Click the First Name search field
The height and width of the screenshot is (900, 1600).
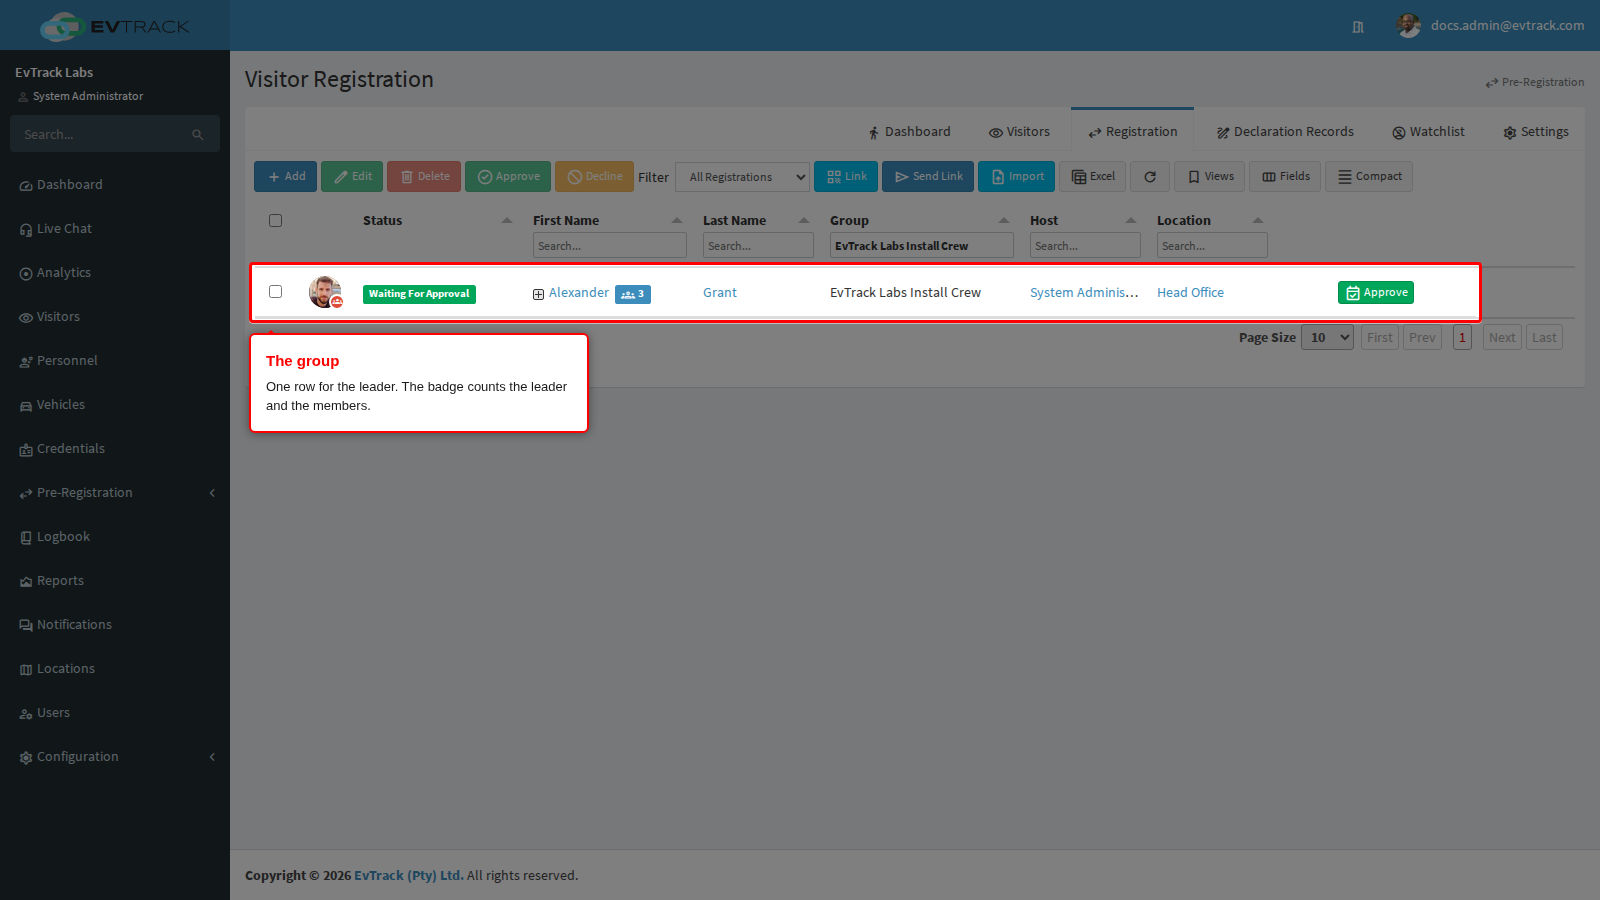609,246
